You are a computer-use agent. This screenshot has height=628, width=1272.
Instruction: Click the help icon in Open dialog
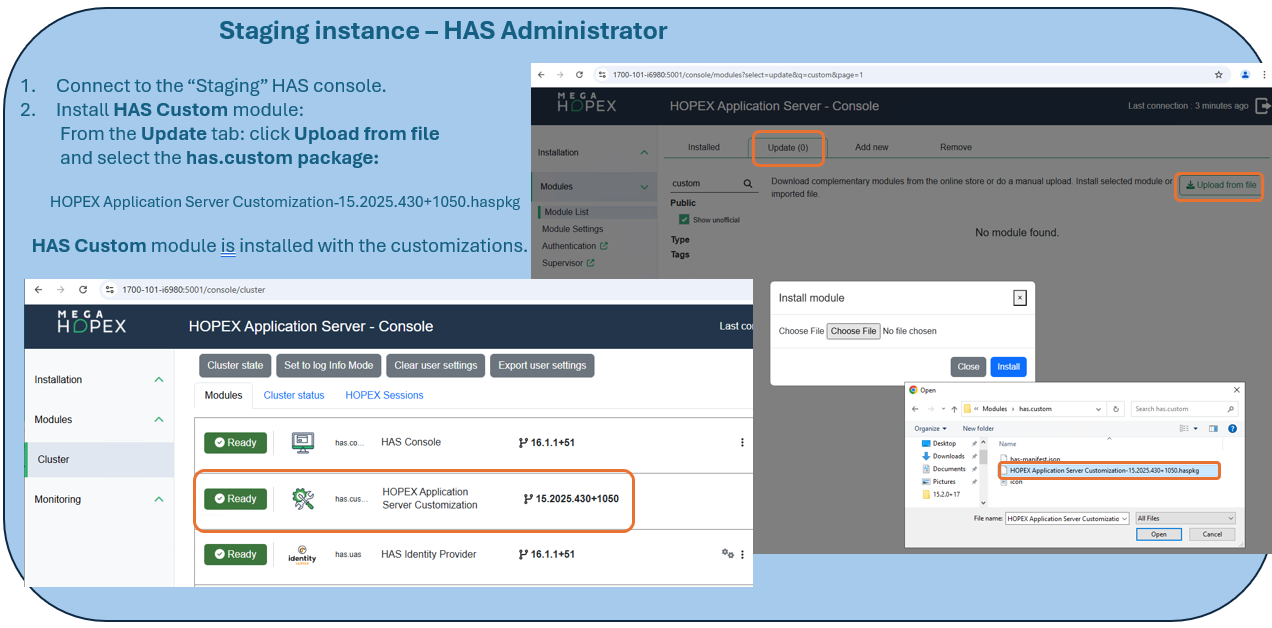click(1232, 428)
